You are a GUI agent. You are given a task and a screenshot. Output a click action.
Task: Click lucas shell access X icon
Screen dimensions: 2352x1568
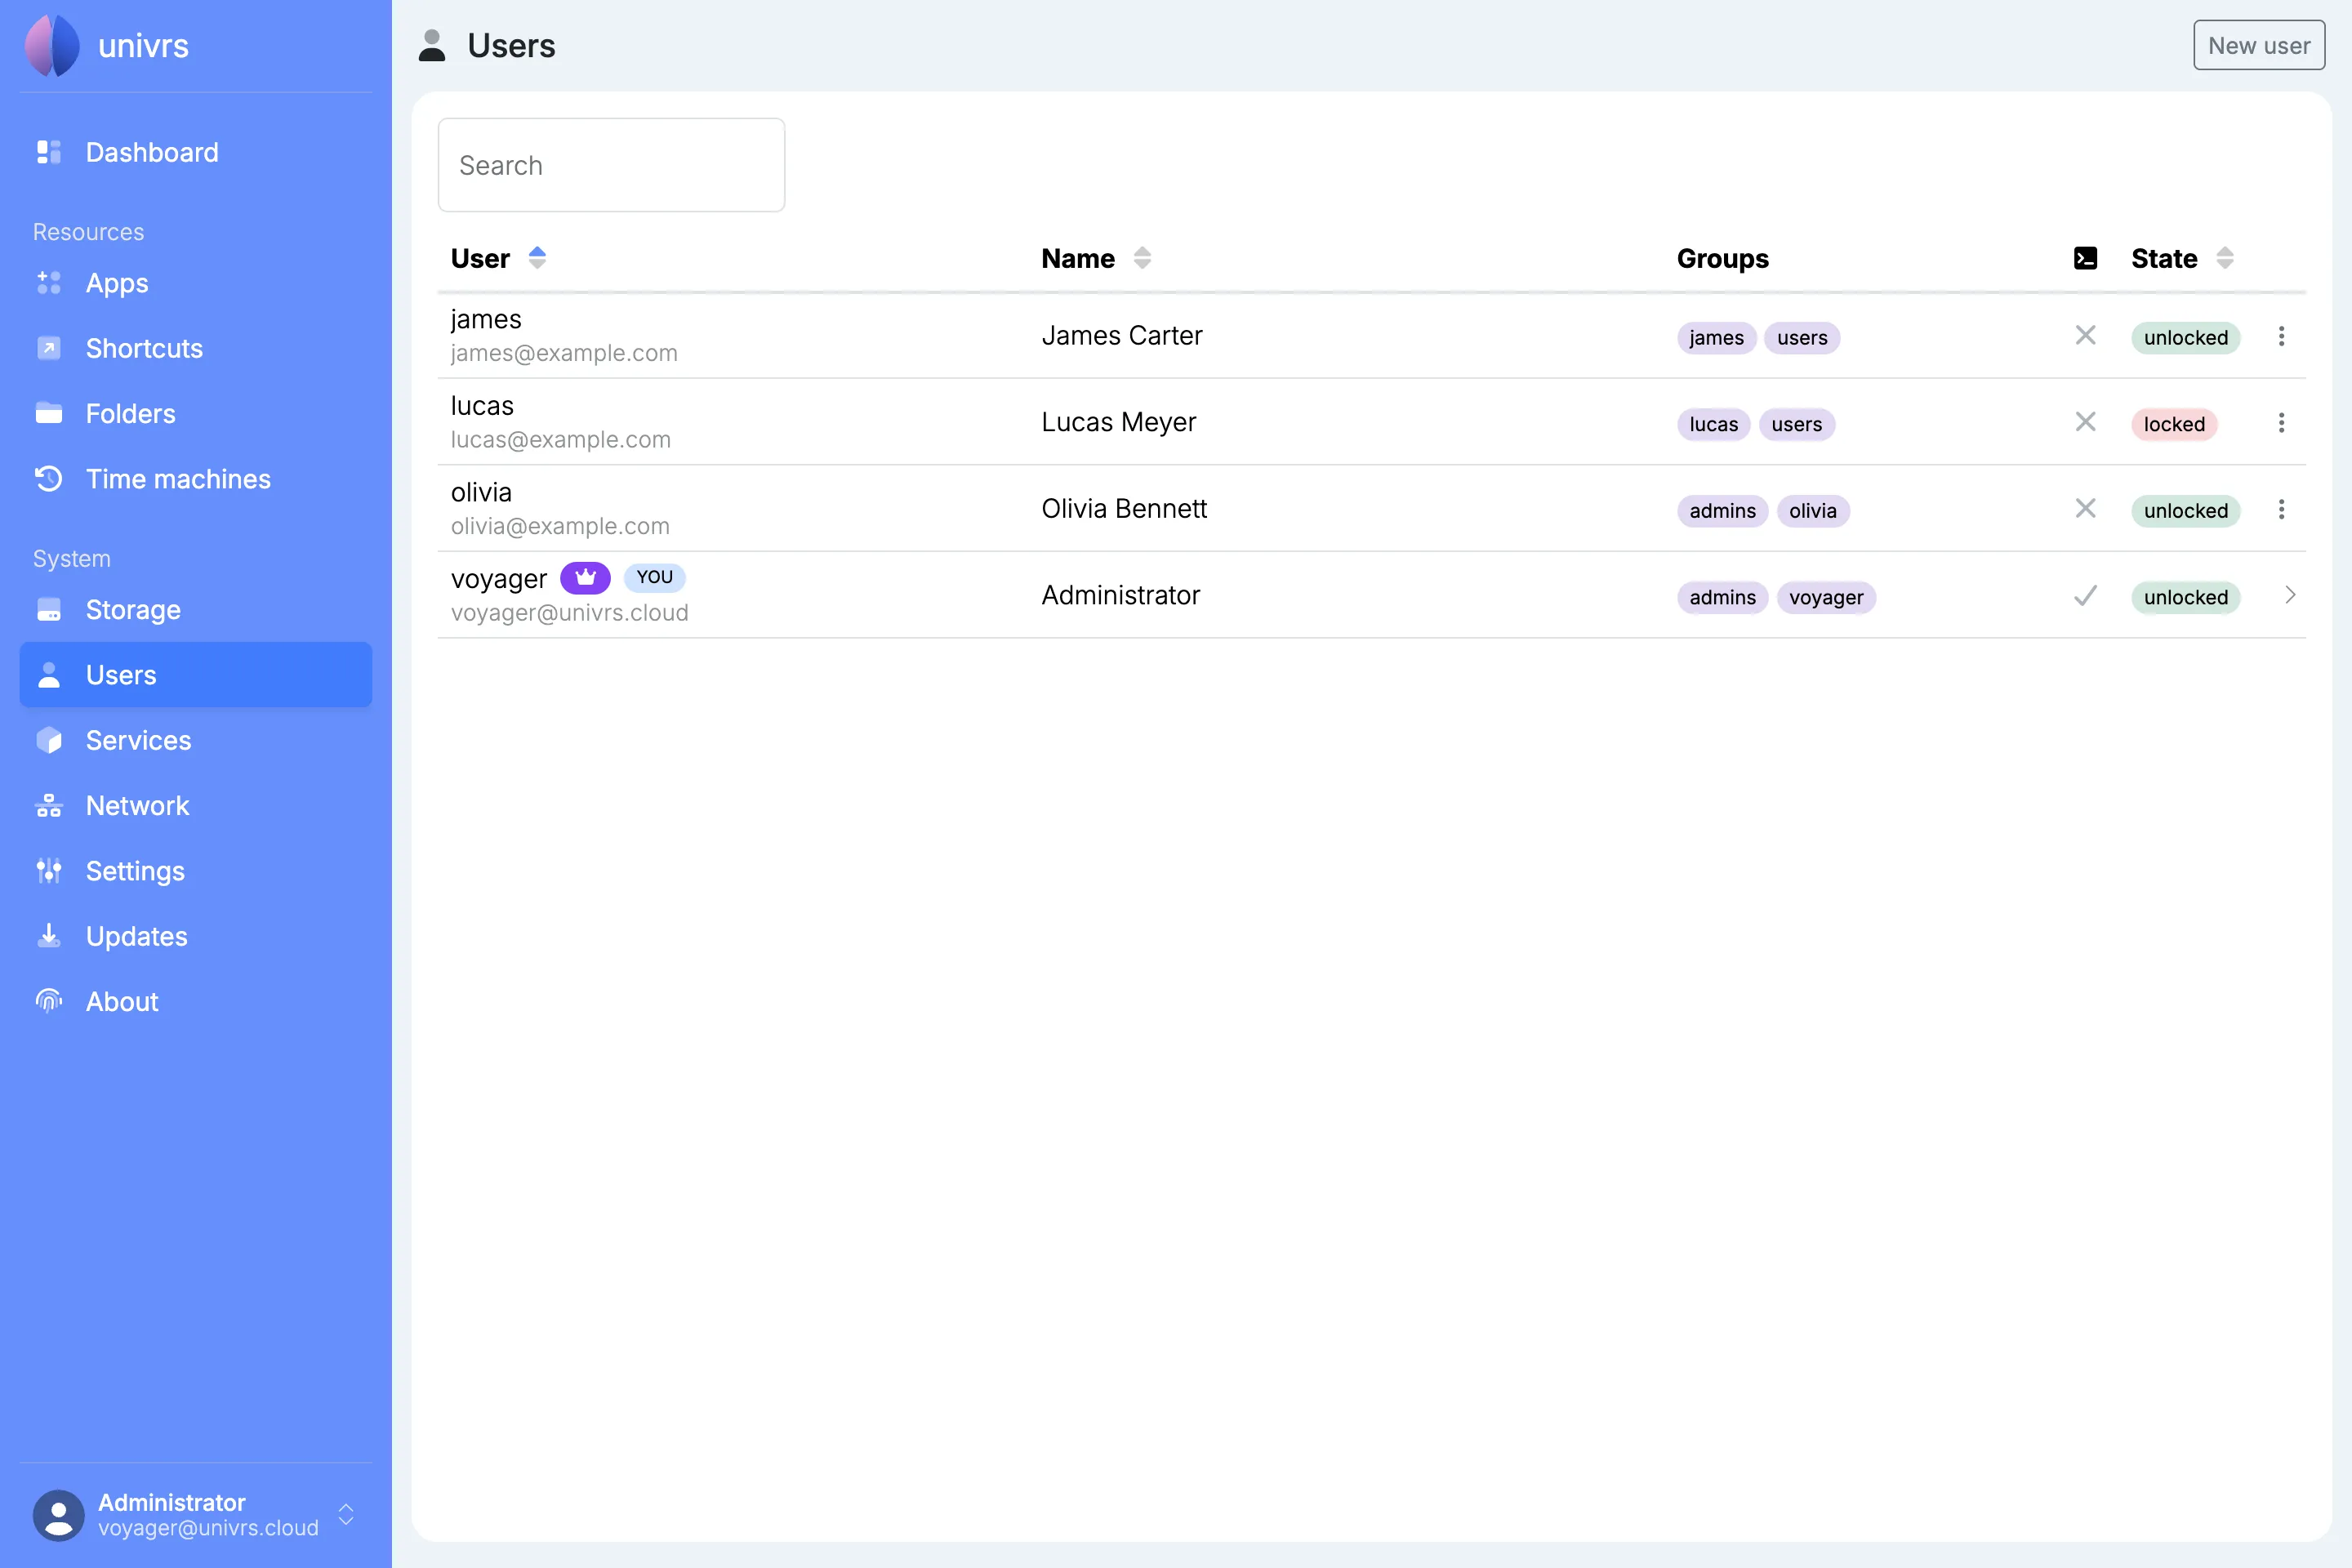(x=2085, y=422)
